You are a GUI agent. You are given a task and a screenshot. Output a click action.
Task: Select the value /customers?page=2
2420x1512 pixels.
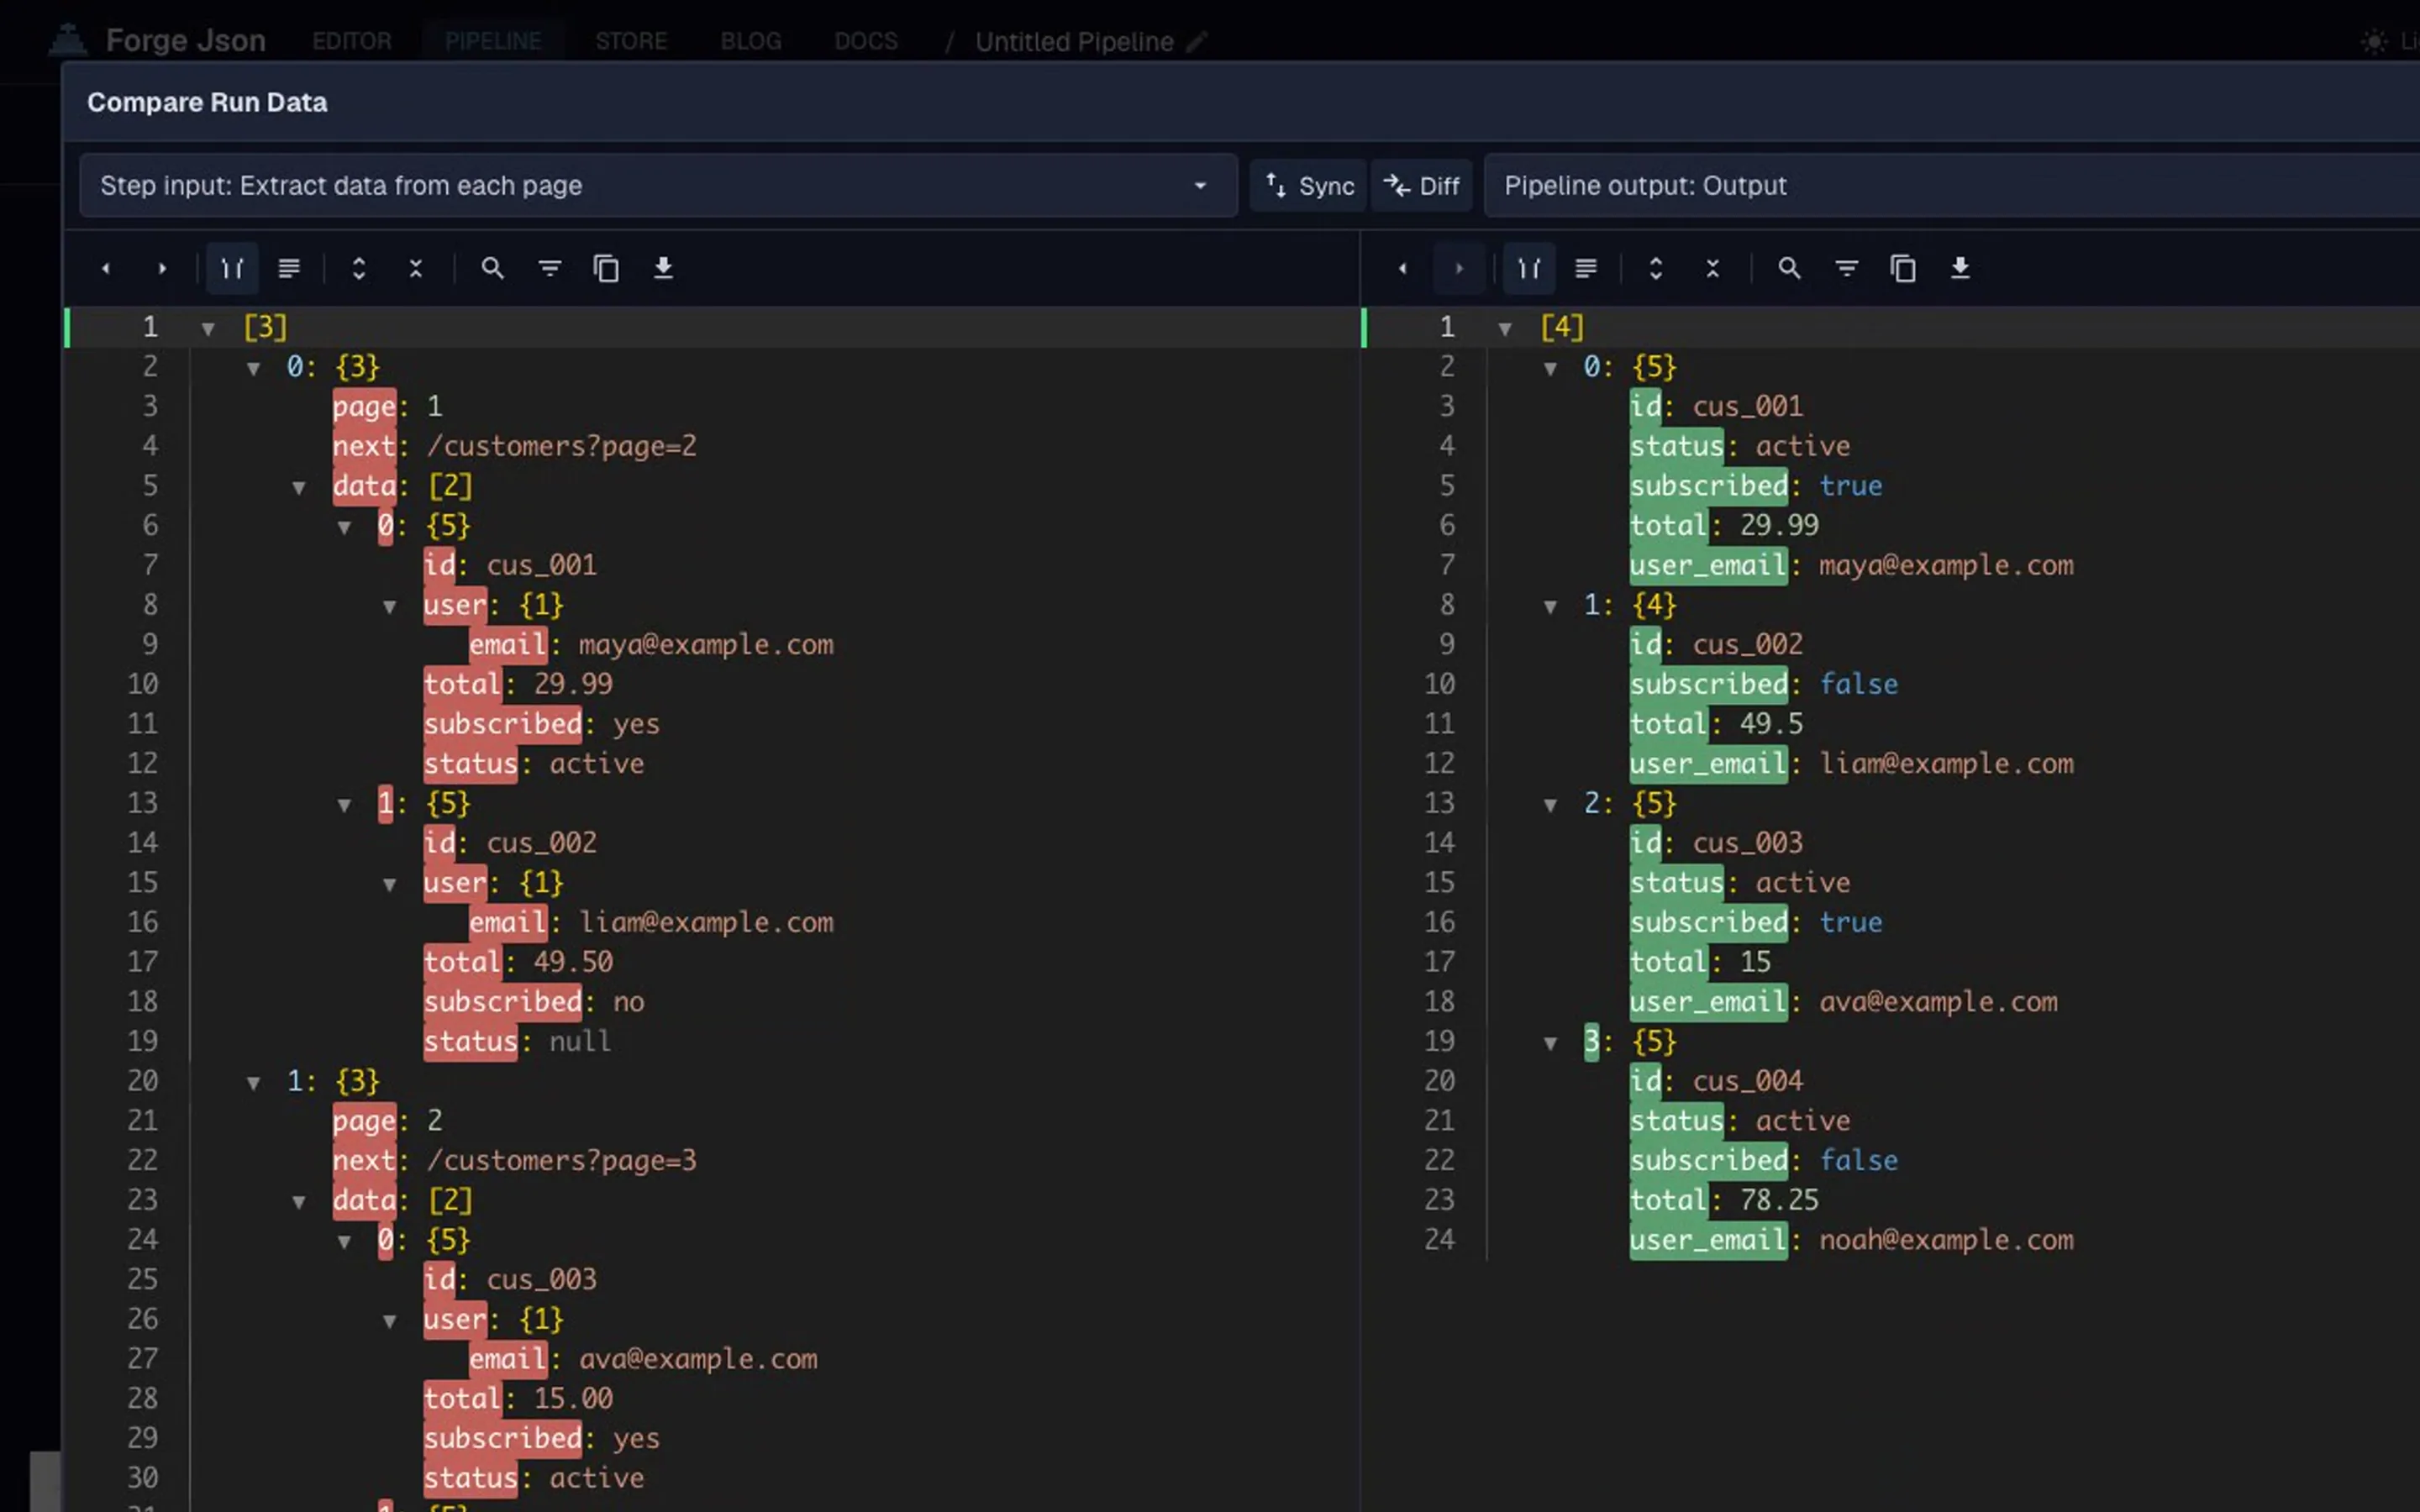coord(562,446)
